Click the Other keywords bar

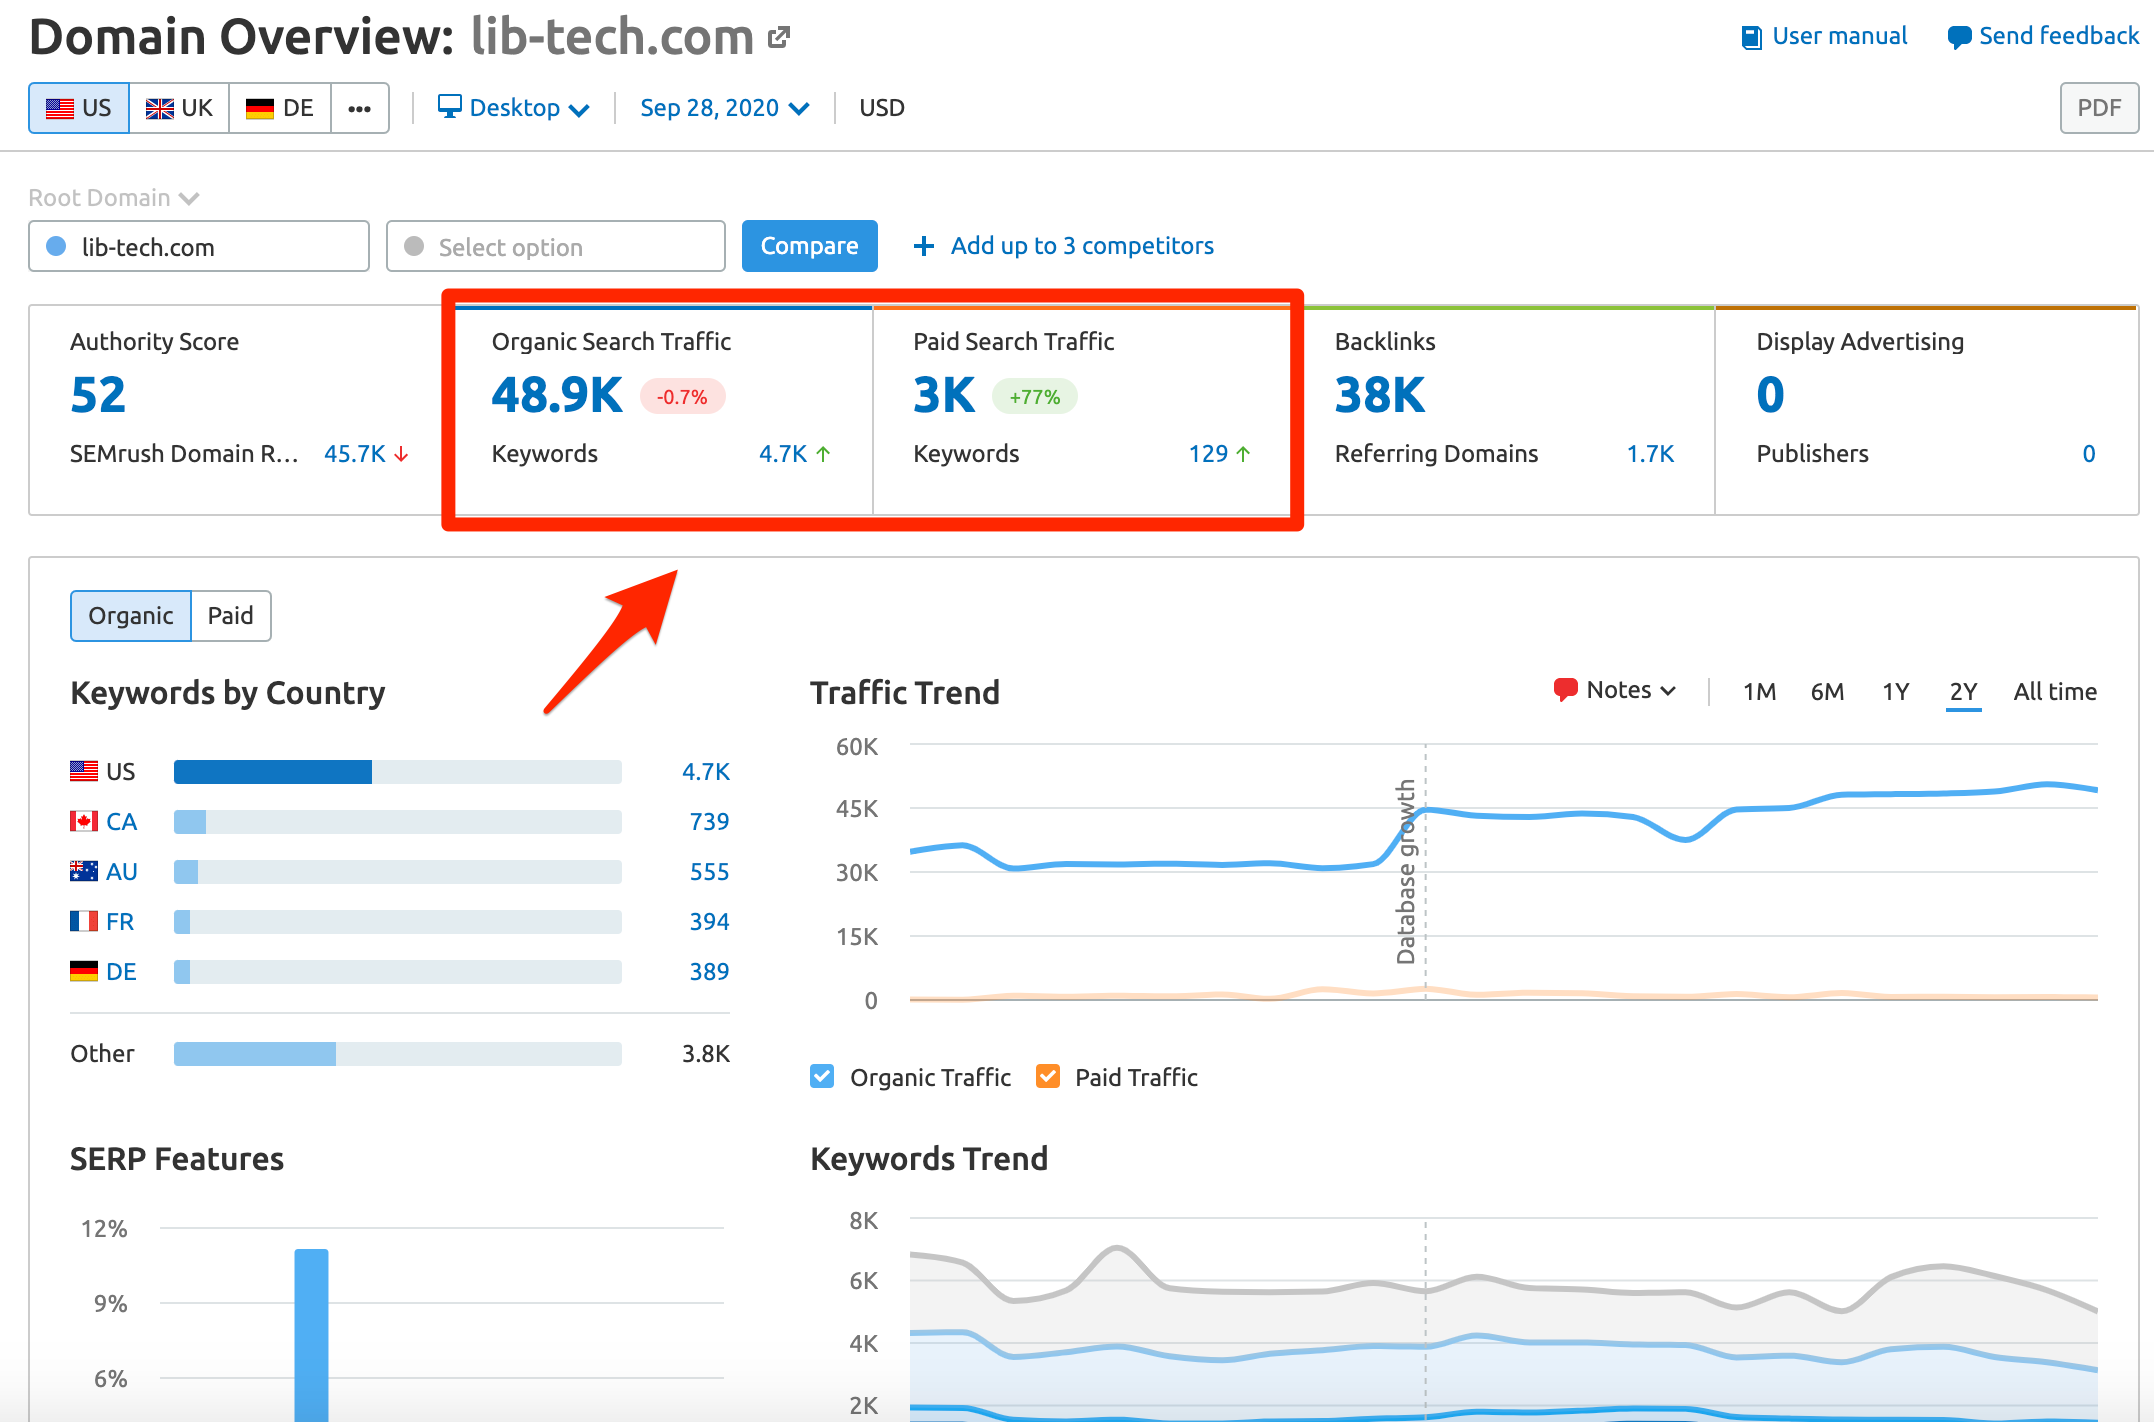[x=398, y=1054]
